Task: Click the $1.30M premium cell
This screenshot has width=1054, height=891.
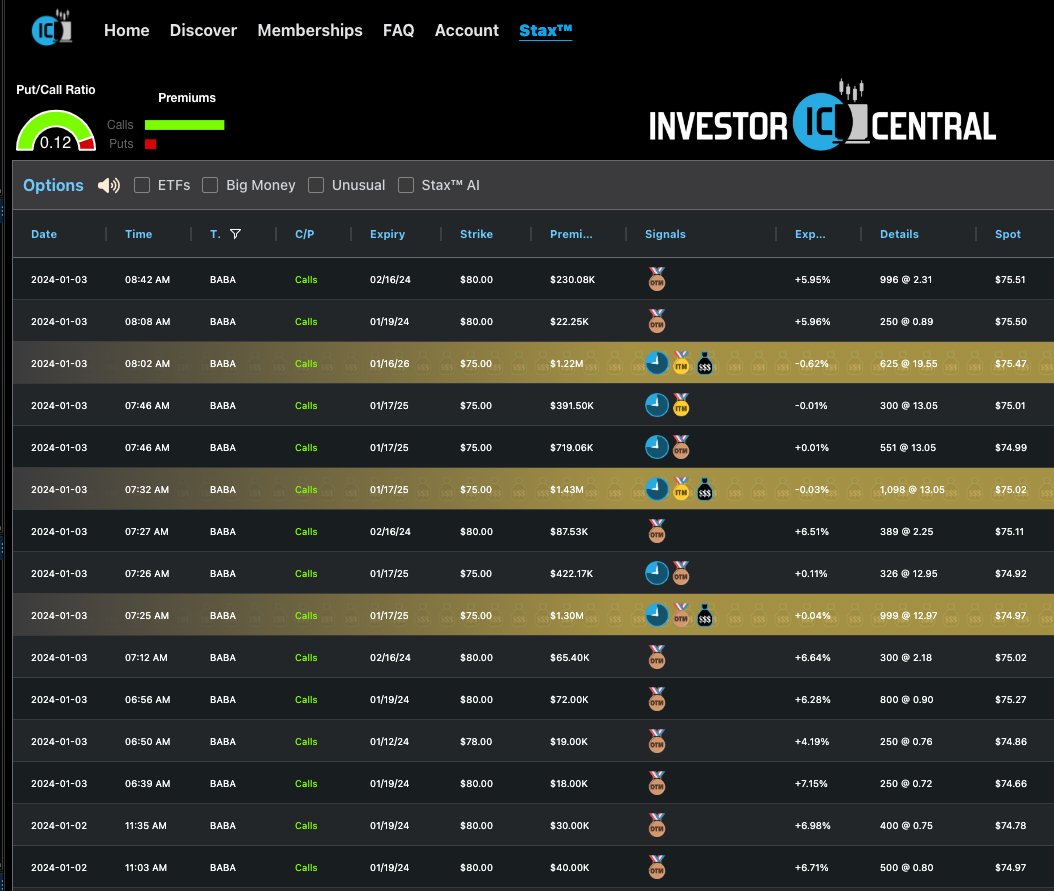Action: tap(567, 616)
